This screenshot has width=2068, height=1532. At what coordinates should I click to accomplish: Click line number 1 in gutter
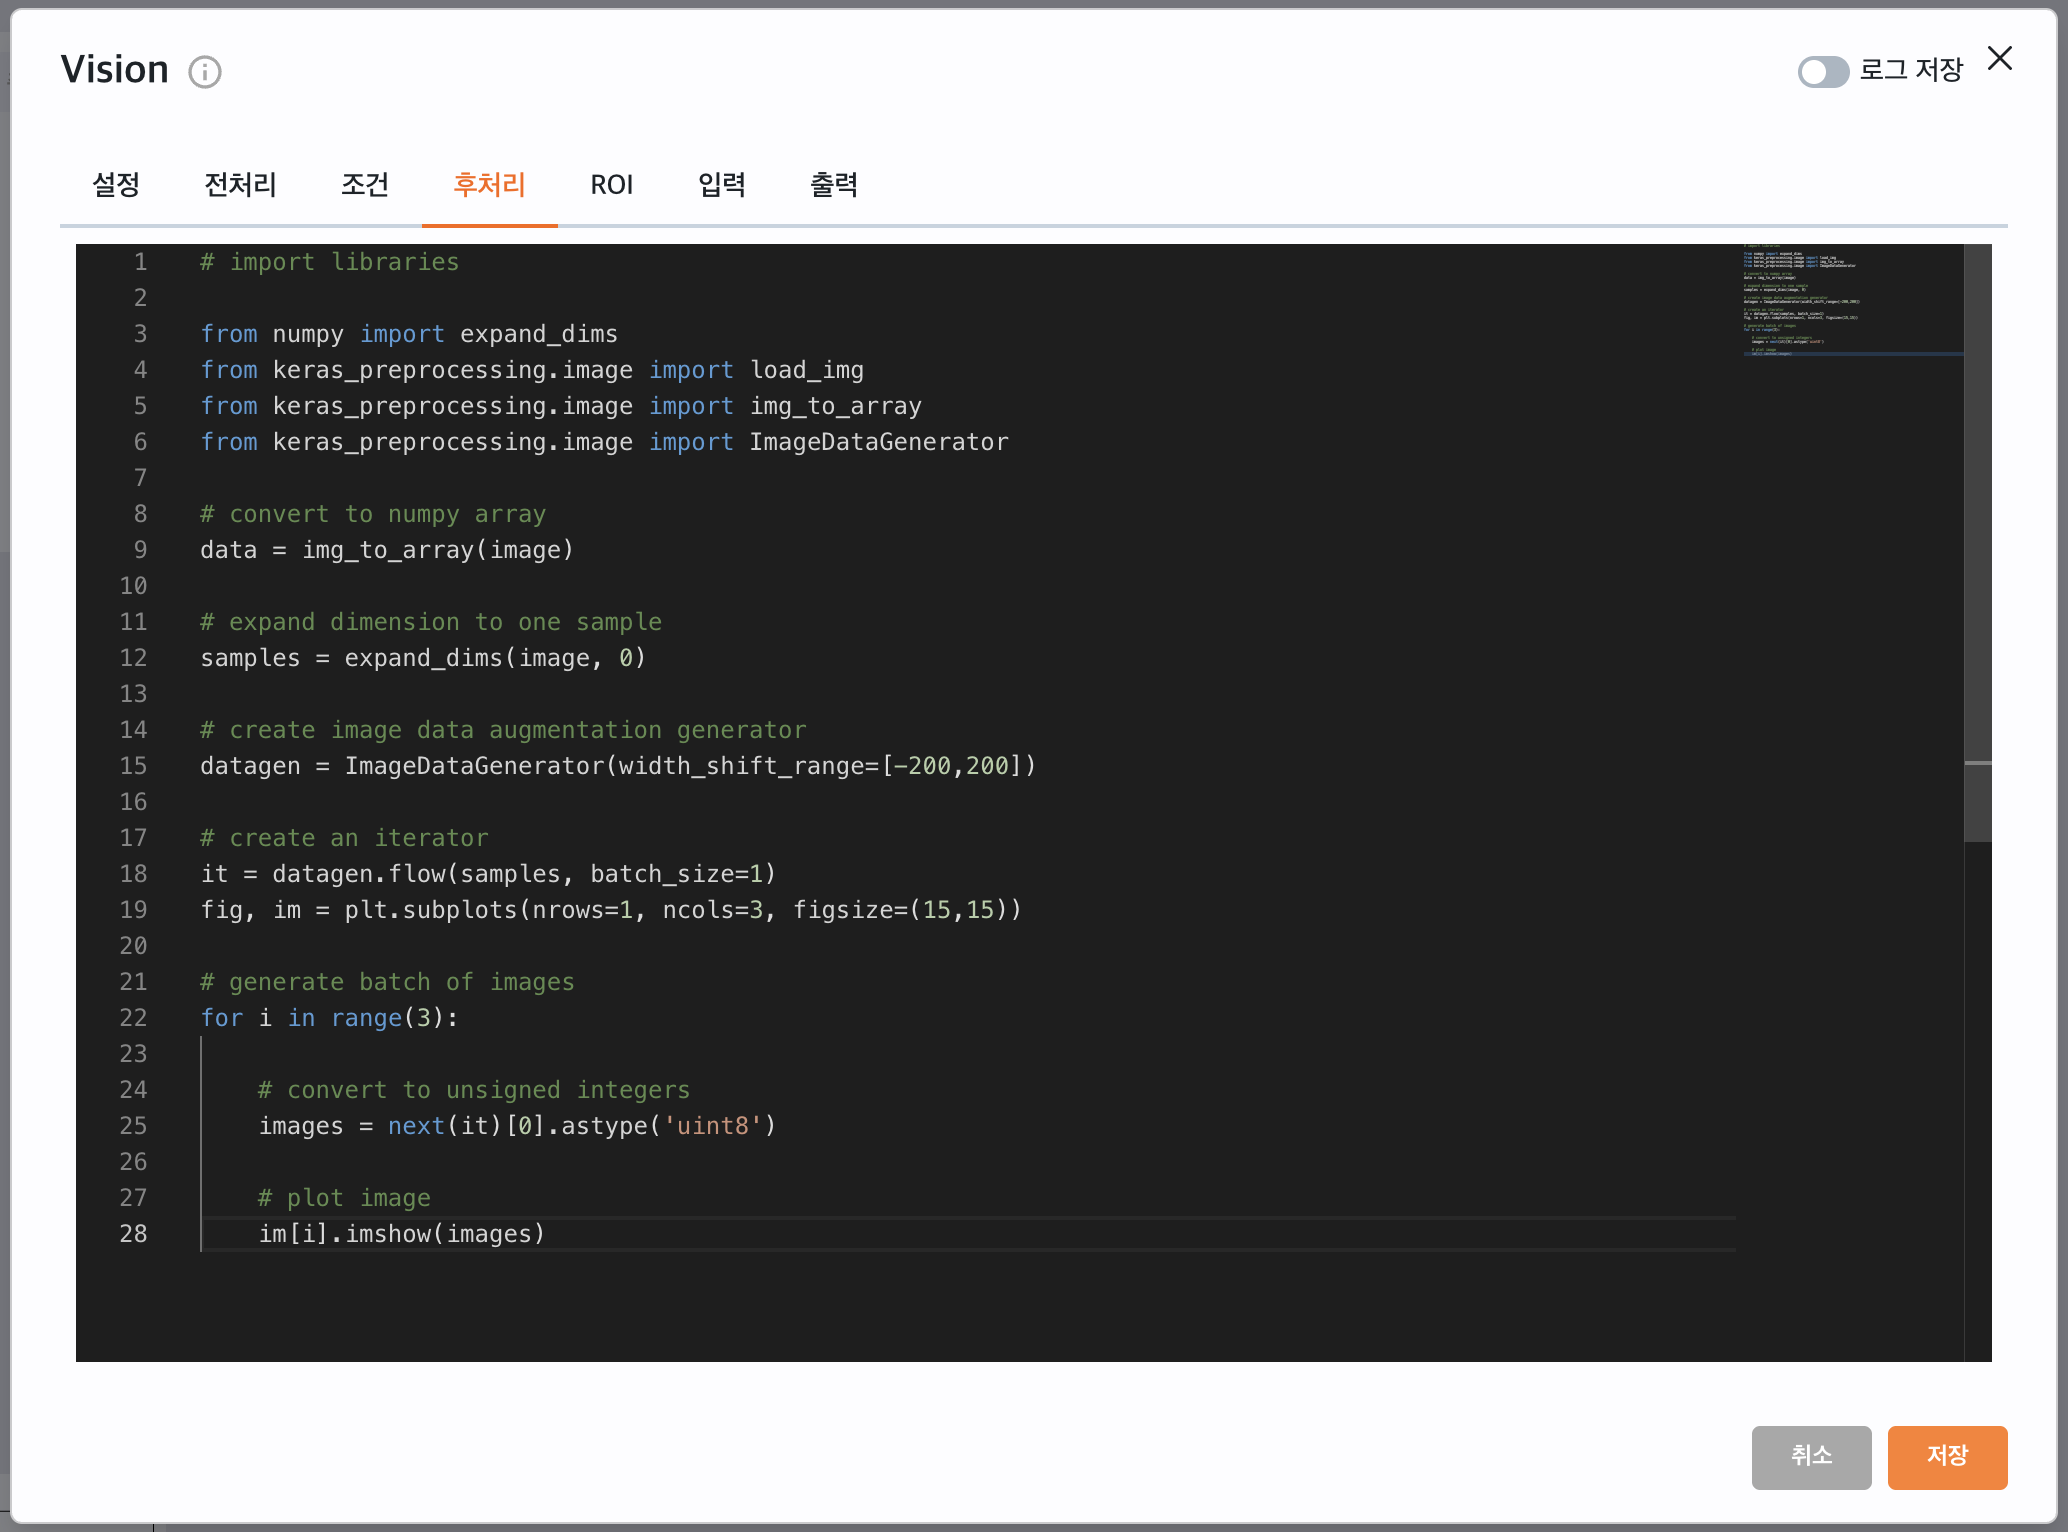tap(140, 262)
